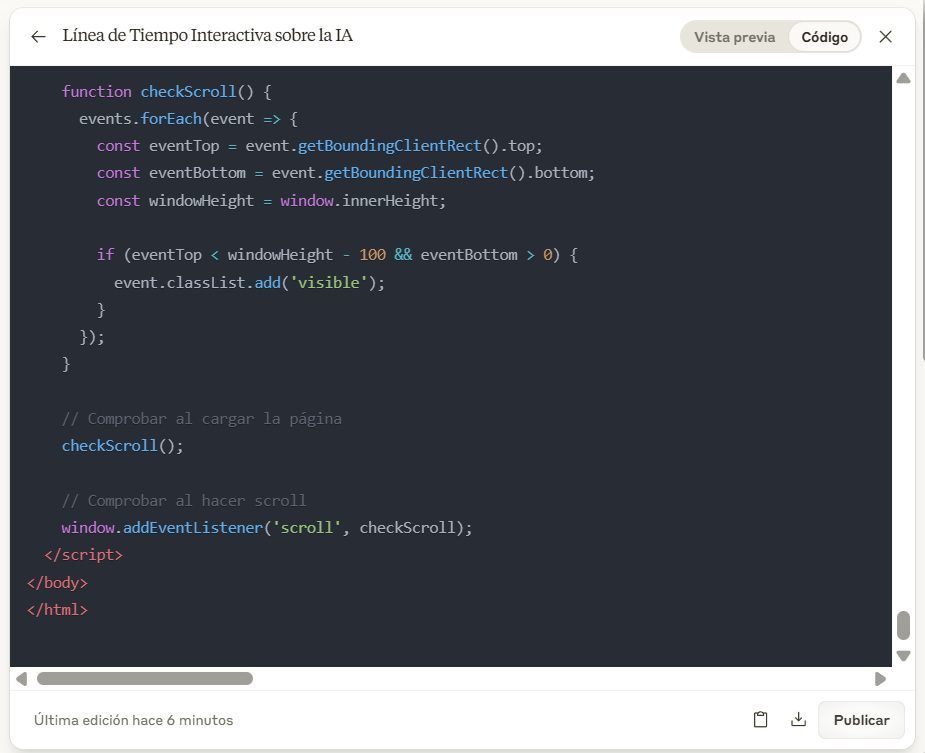Click the '// Comprobar al hacer scroll' comment
925x753 pixels.
click(x=184, y=500)
